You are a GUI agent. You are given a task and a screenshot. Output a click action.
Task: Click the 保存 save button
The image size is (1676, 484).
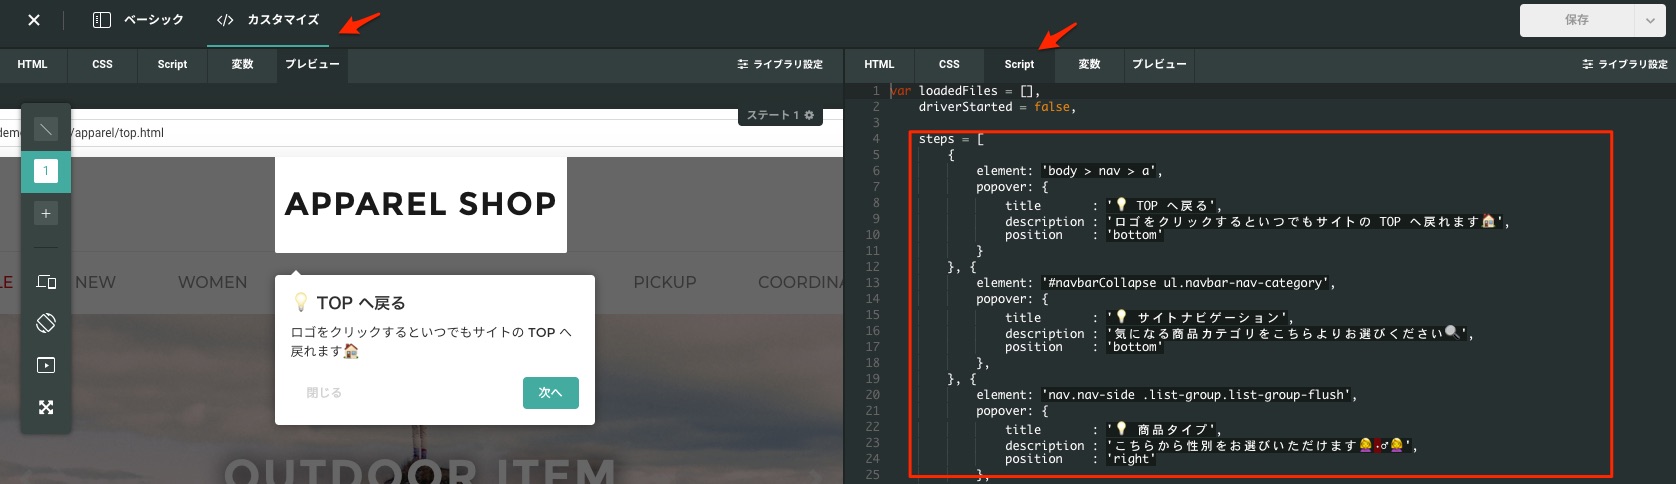tap(1577, 20)
